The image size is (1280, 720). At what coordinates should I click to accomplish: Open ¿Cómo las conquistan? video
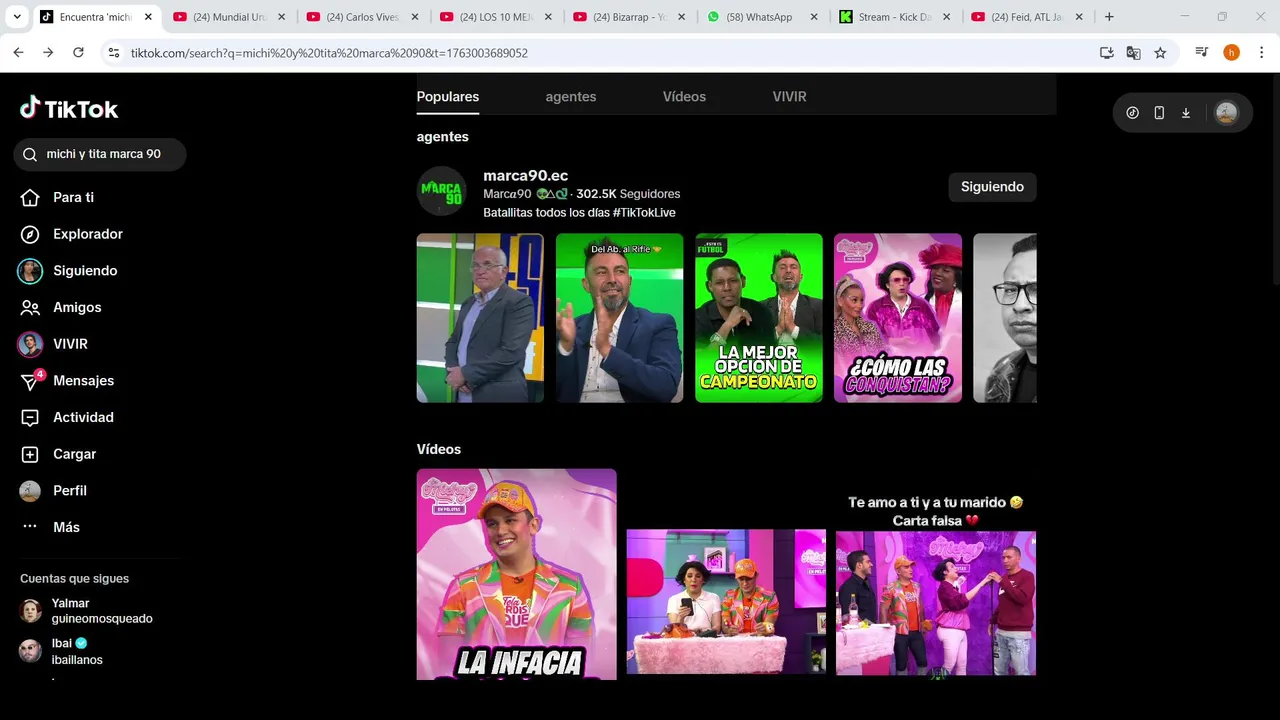click(x=898, y=318)
